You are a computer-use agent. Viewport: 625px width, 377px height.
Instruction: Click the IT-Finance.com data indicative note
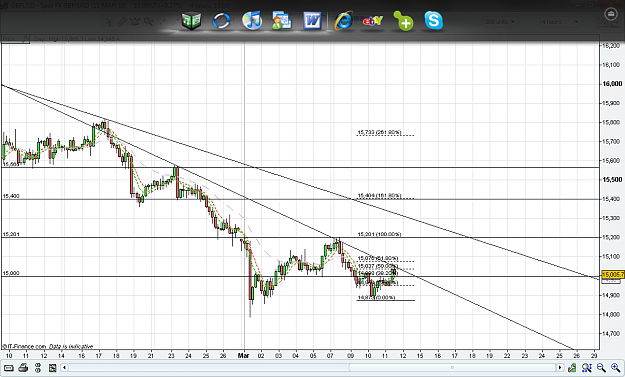coord(47,346)
